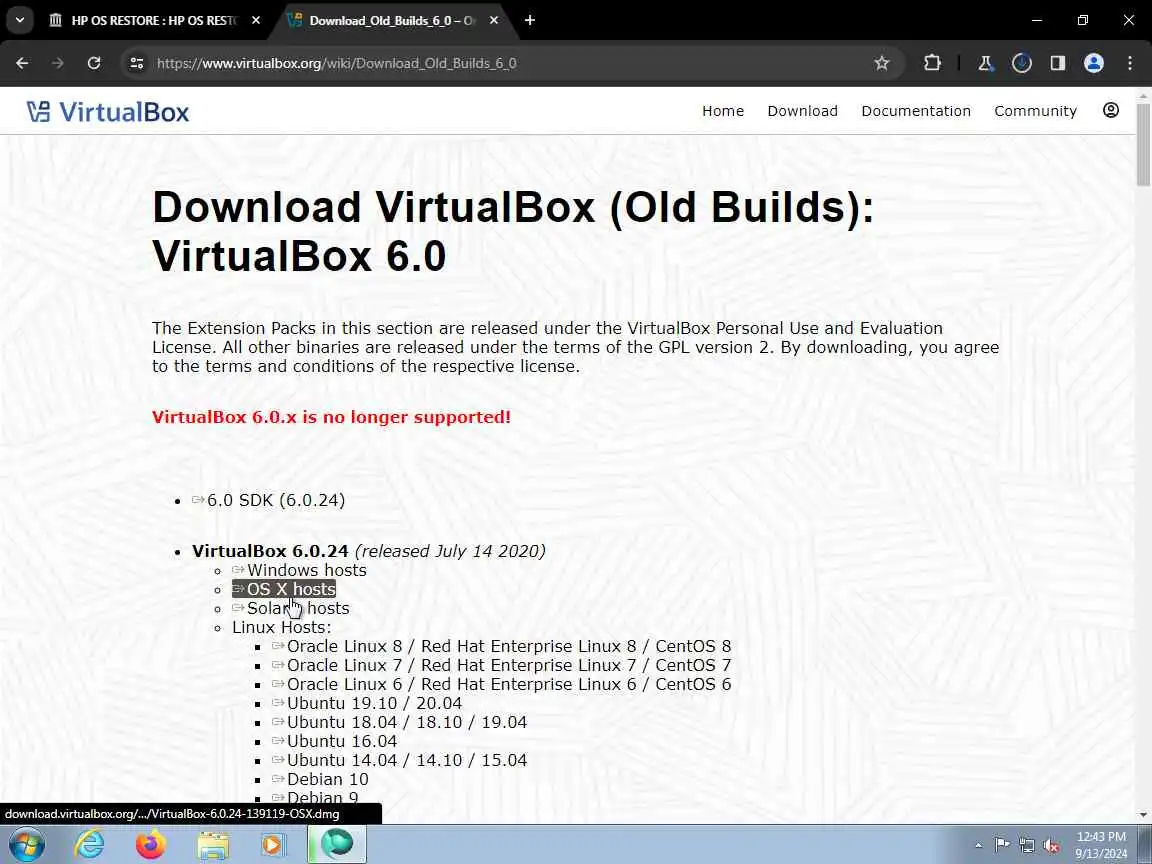Download Oracle Linux 8 / CentOS 8 package
The width and height of the screenshot is (1152, 864).
coord(502,647)
